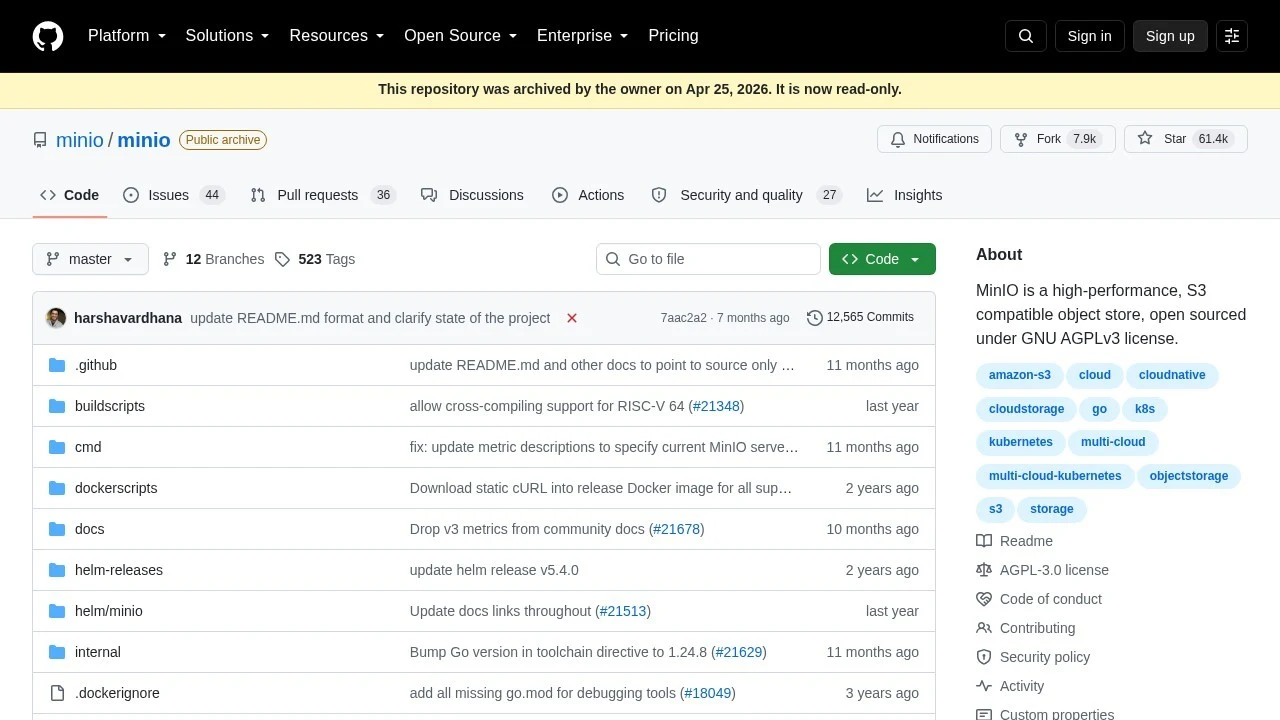Open the minio owner link
This screenshot has width=1280, height=720.
(80, 140)
